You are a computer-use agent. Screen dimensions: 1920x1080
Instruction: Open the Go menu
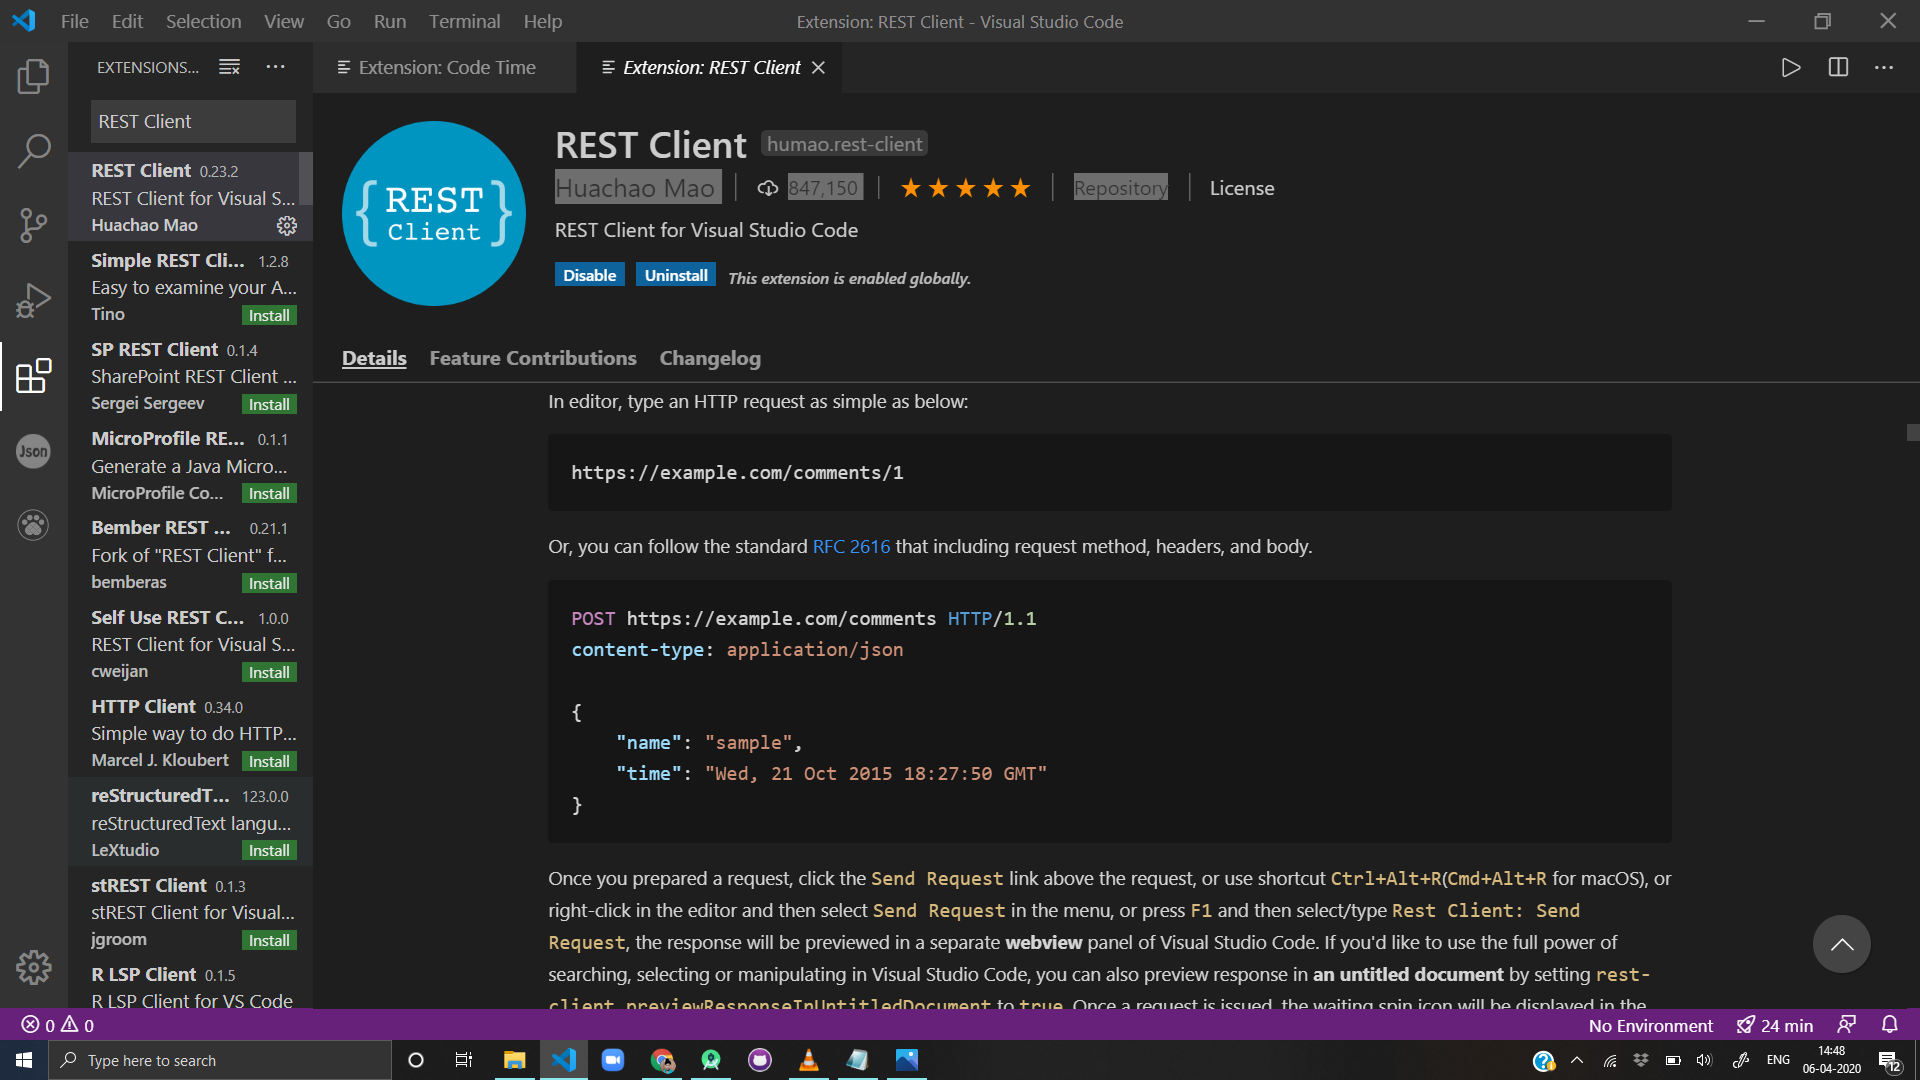pyautogui.click(x=339, y=21)
